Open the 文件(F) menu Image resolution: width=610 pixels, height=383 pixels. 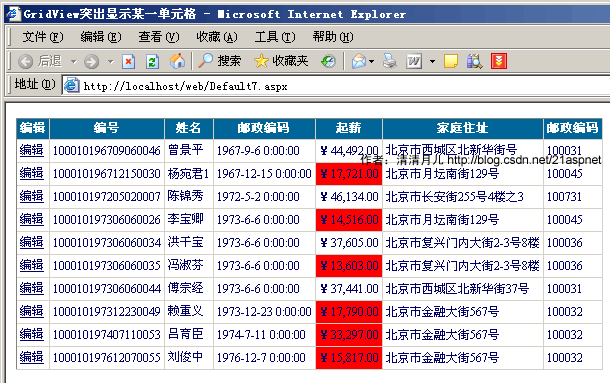[x=42, y=37]
